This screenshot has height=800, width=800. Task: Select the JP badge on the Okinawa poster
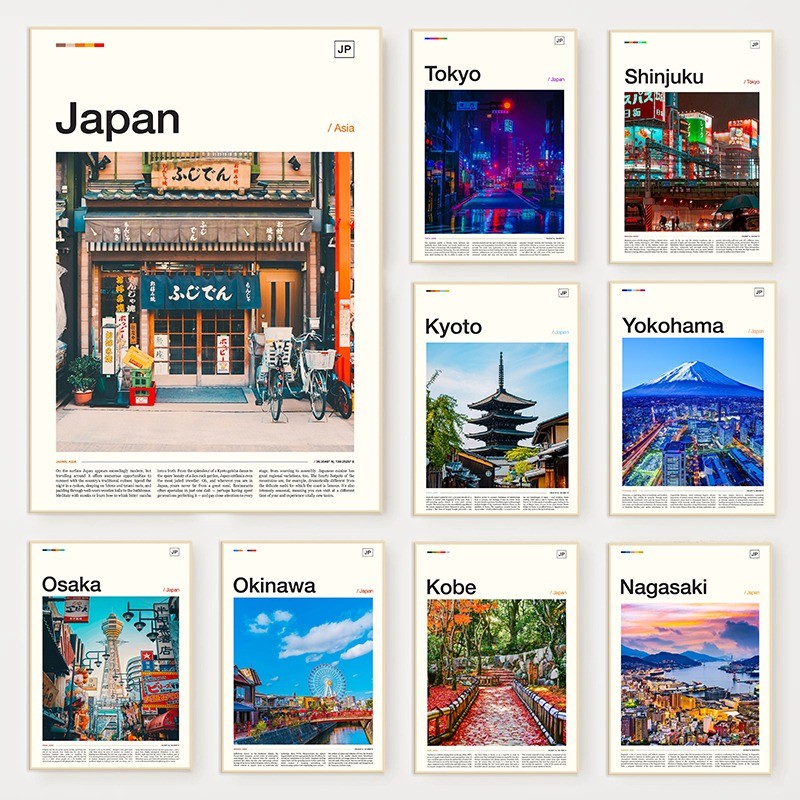click(x=367, y=552)
